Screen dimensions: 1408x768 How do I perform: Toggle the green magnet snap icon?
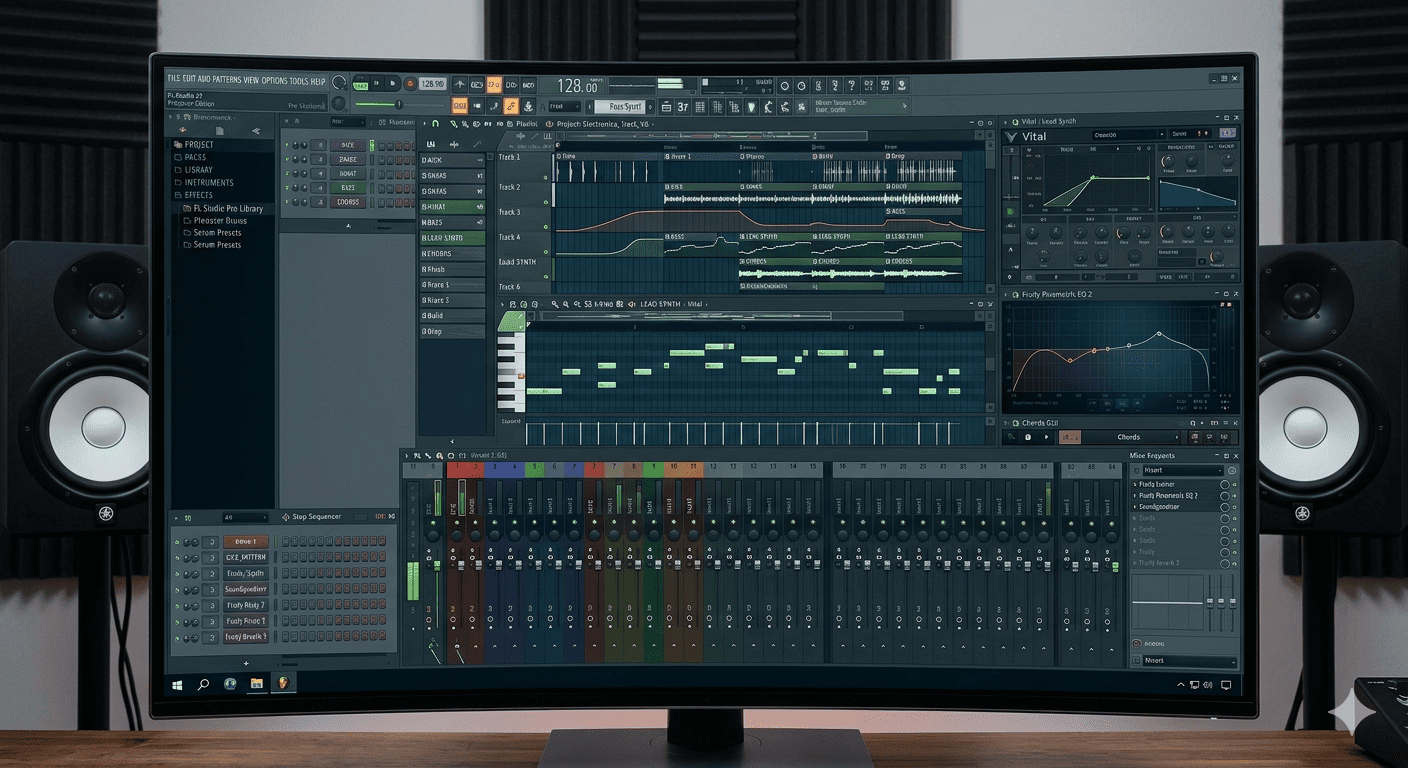(436, 123)
